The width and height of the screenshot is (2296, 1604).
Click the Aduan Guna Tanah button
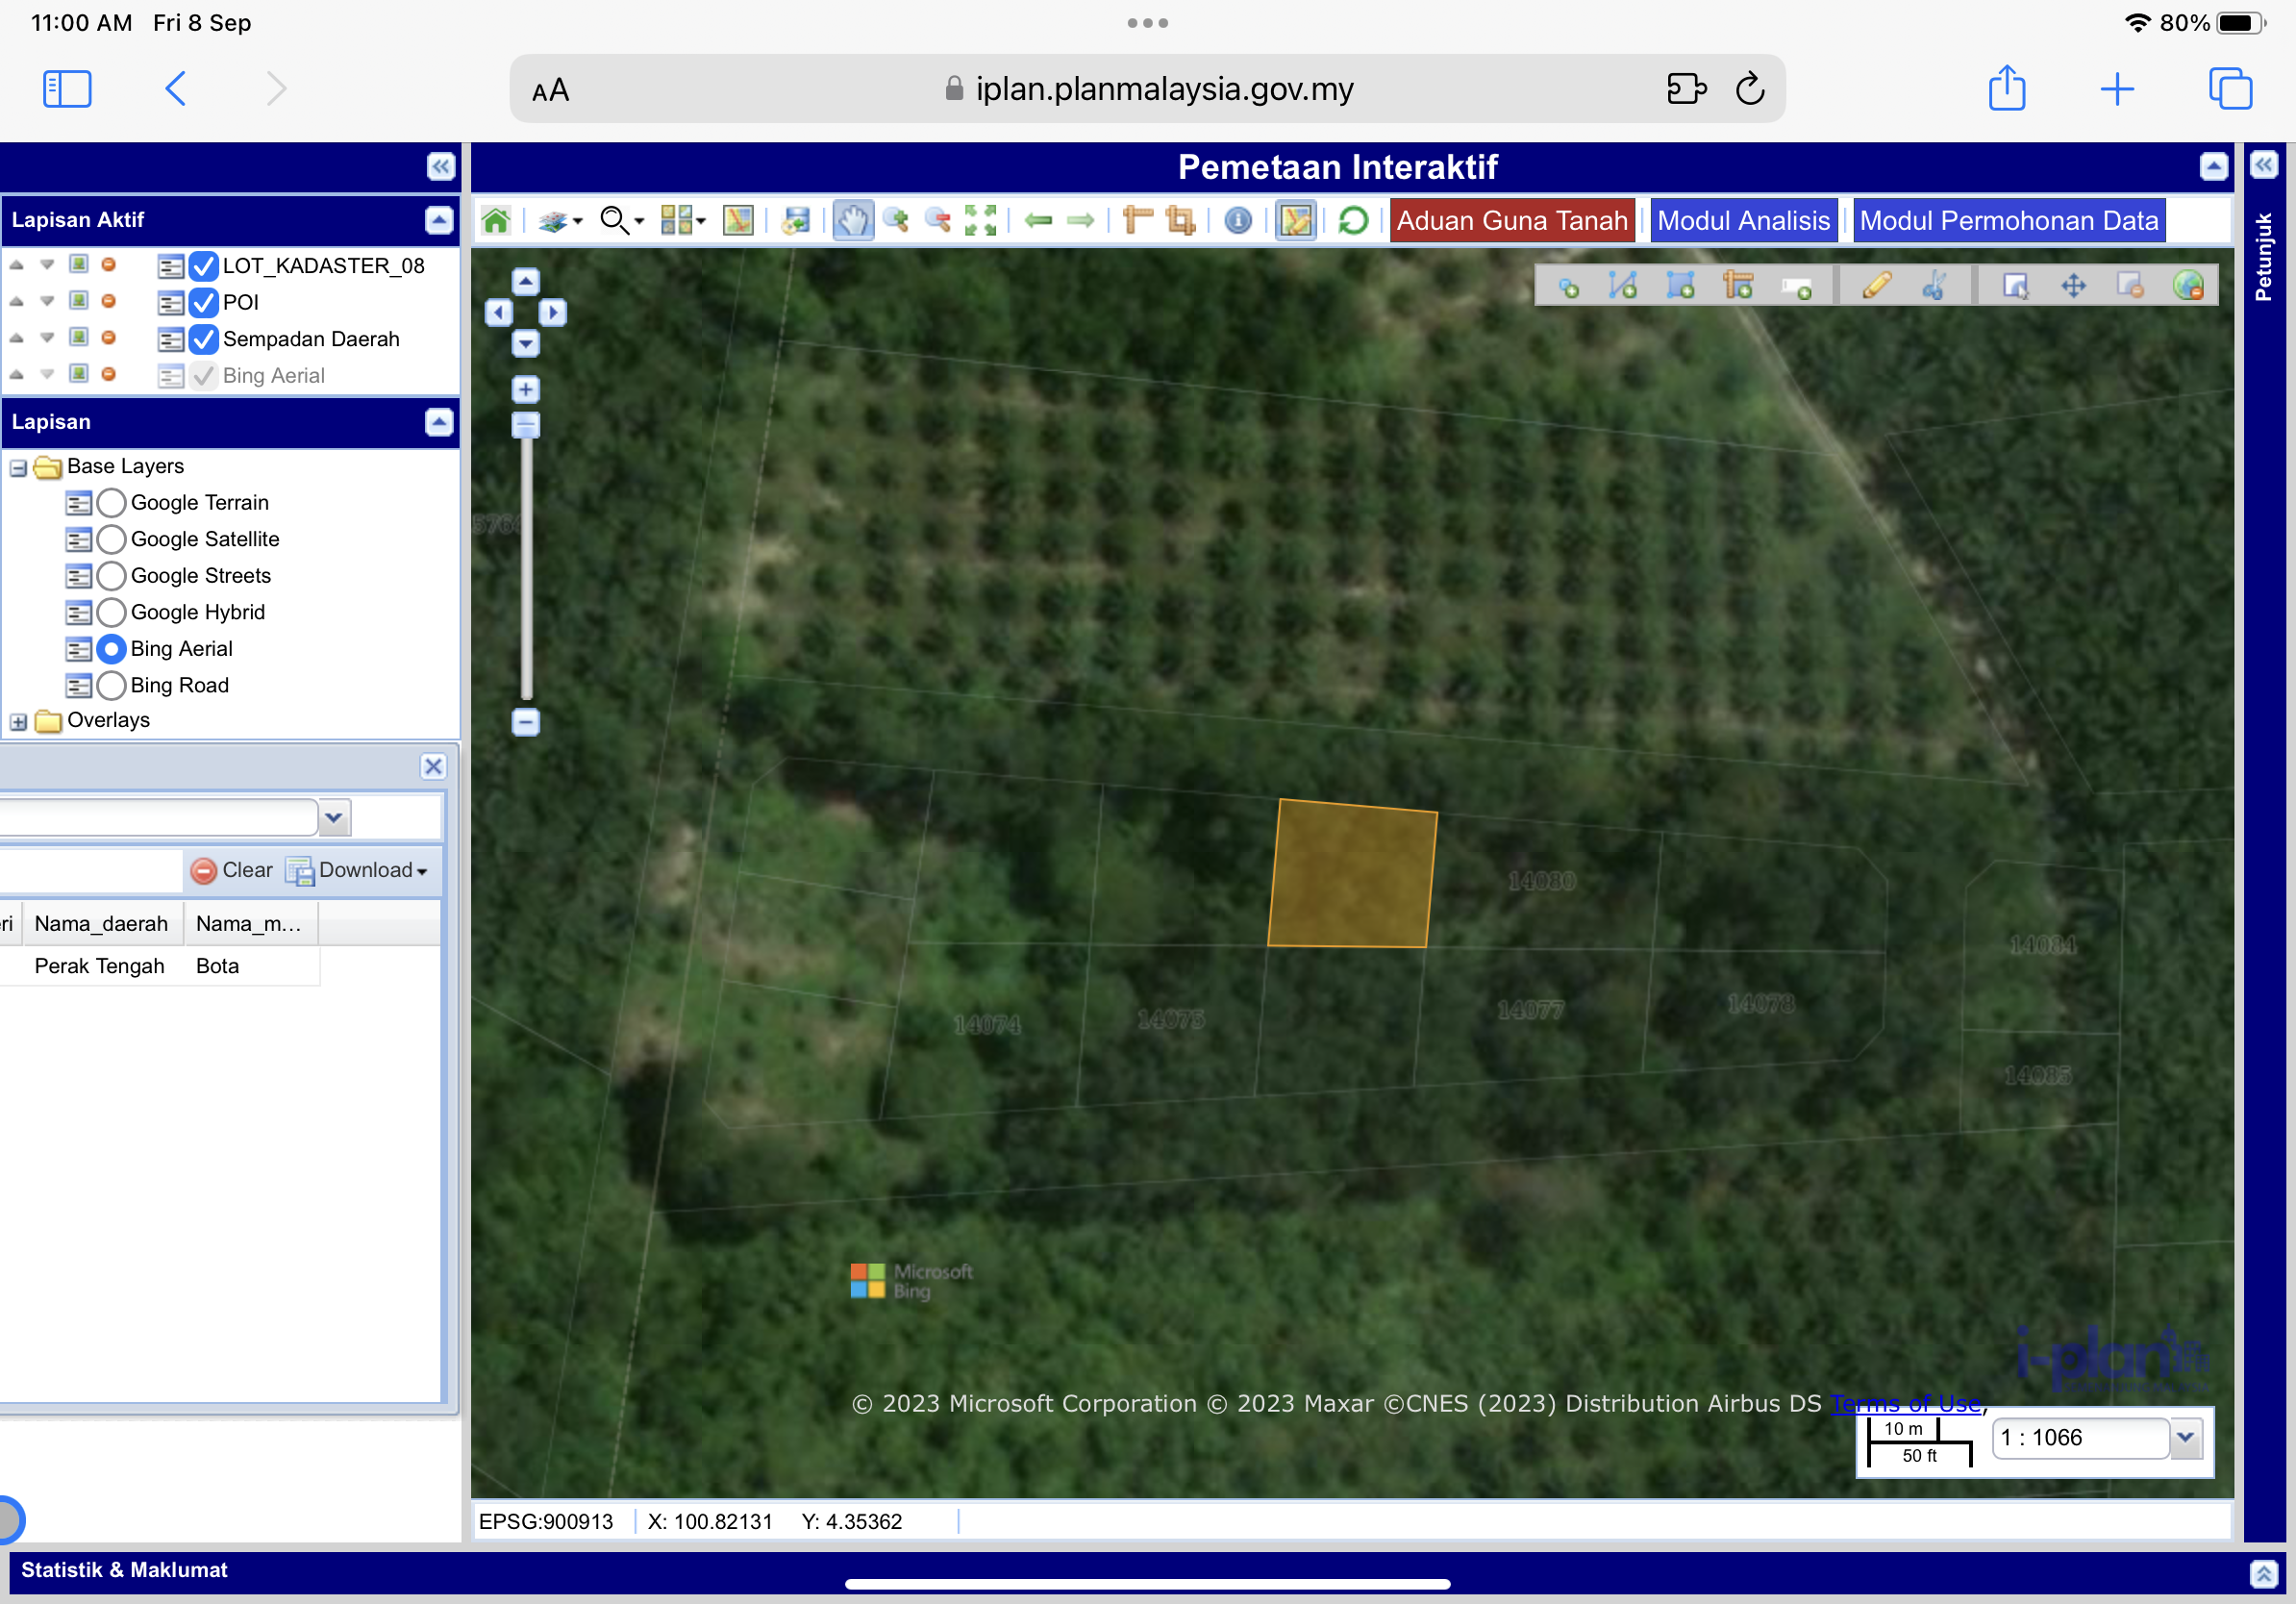coord(1511,220)
